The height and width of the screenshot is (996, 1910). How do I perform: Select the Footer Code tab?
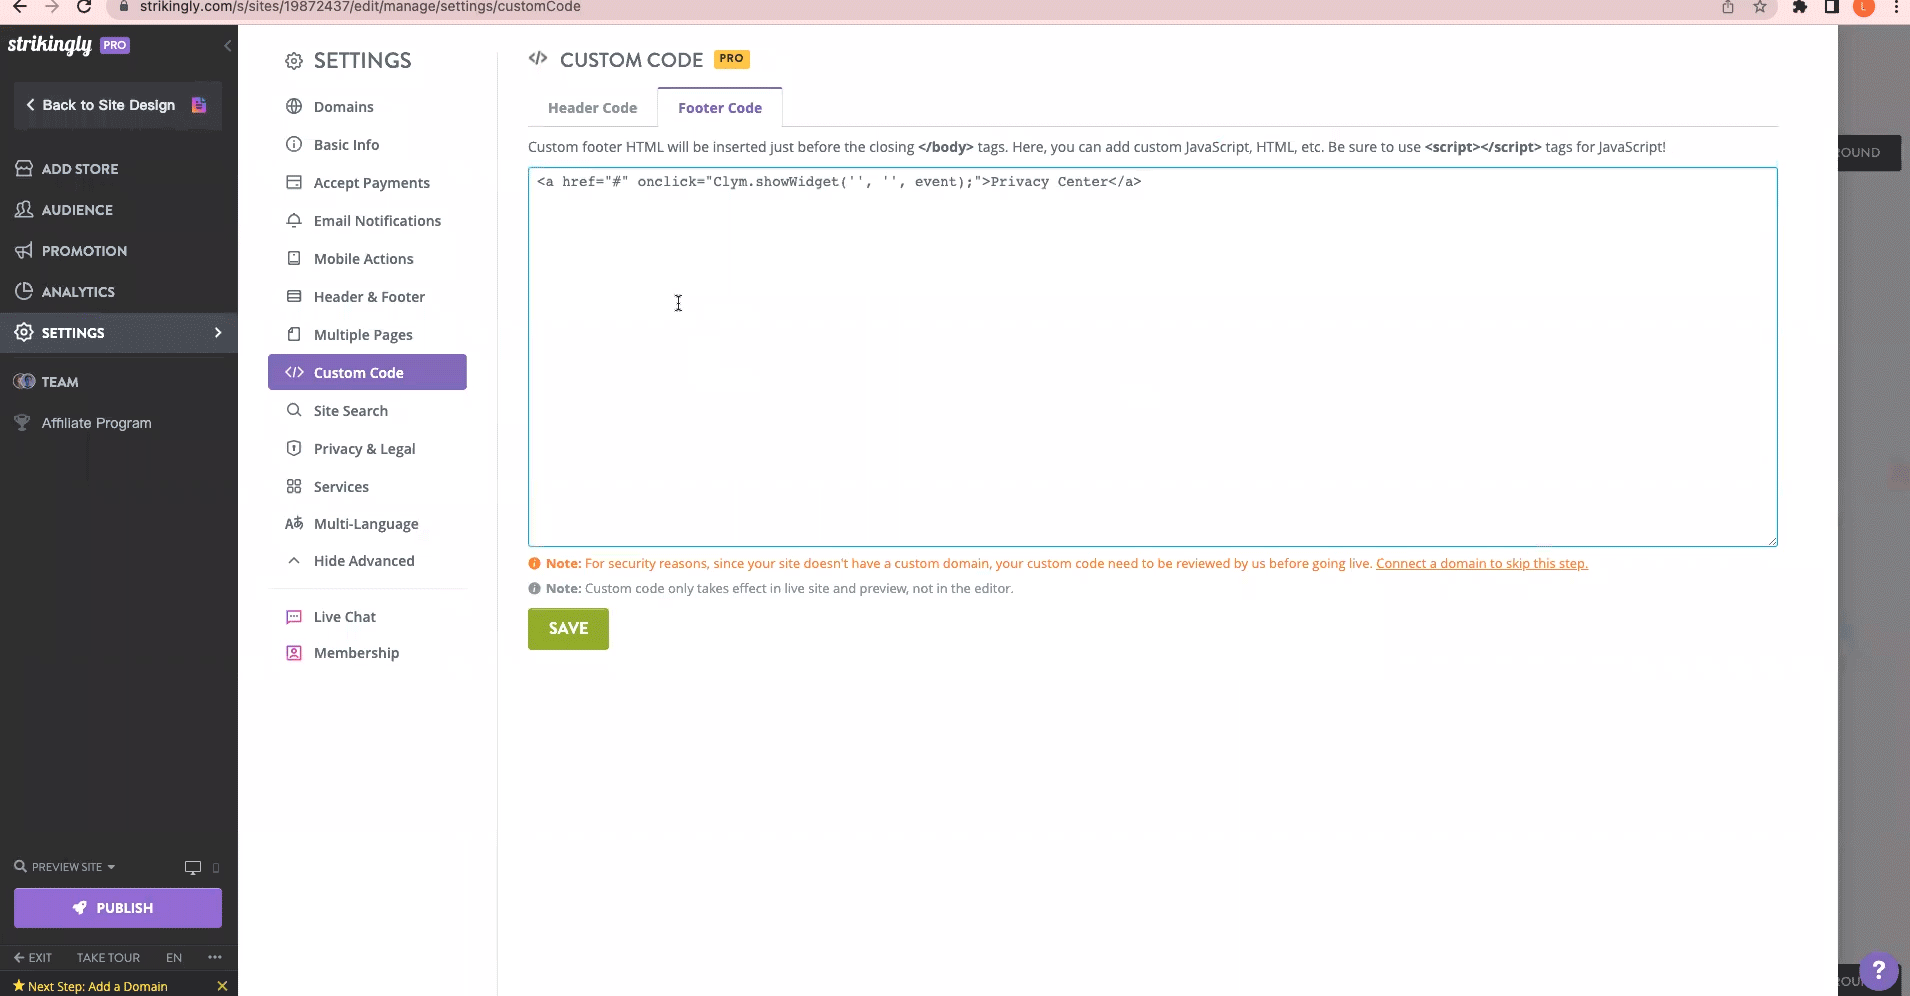click(720, 108)
